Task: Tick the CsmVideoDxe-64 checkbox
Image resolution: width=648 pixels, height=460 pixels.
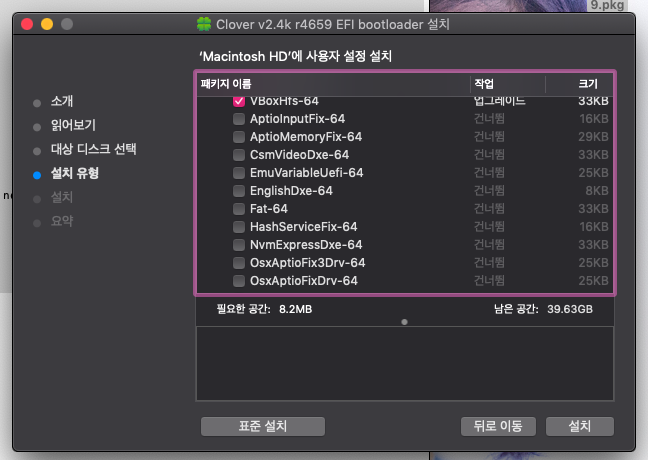Action: pyautogui.click(x=239, y=155)
